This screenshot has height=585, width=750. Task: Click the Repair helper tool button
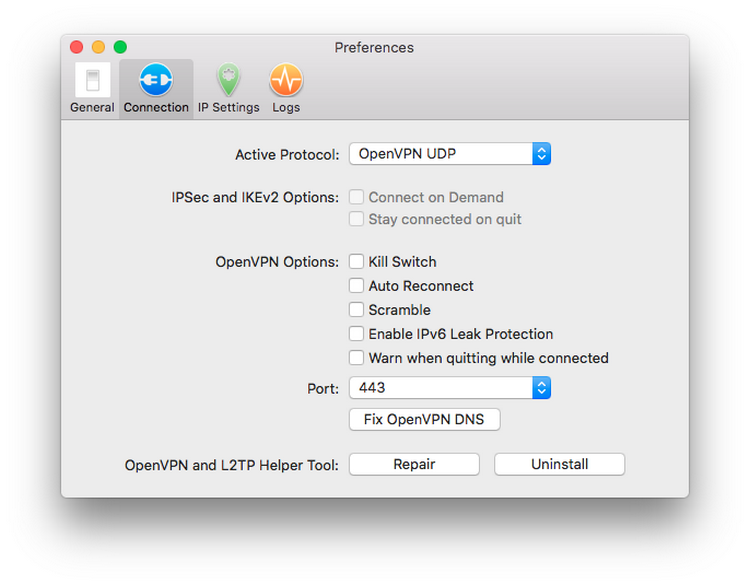[414, 464]
